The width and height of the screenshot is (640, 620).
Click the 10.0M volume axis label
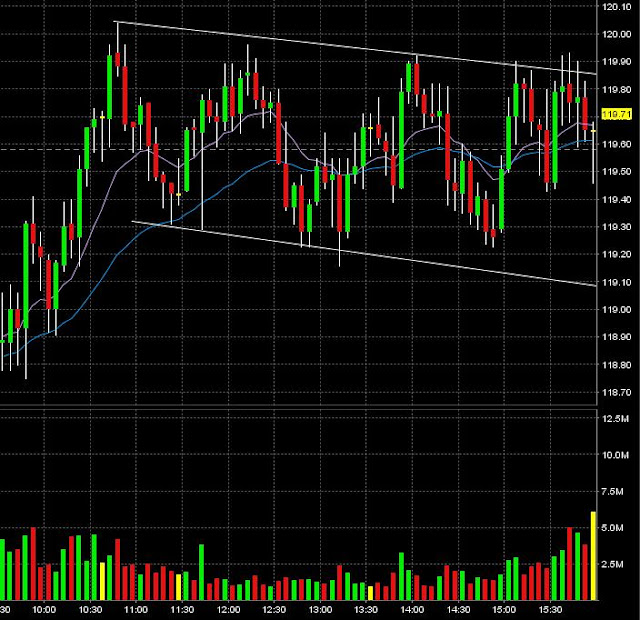(615, 455)
